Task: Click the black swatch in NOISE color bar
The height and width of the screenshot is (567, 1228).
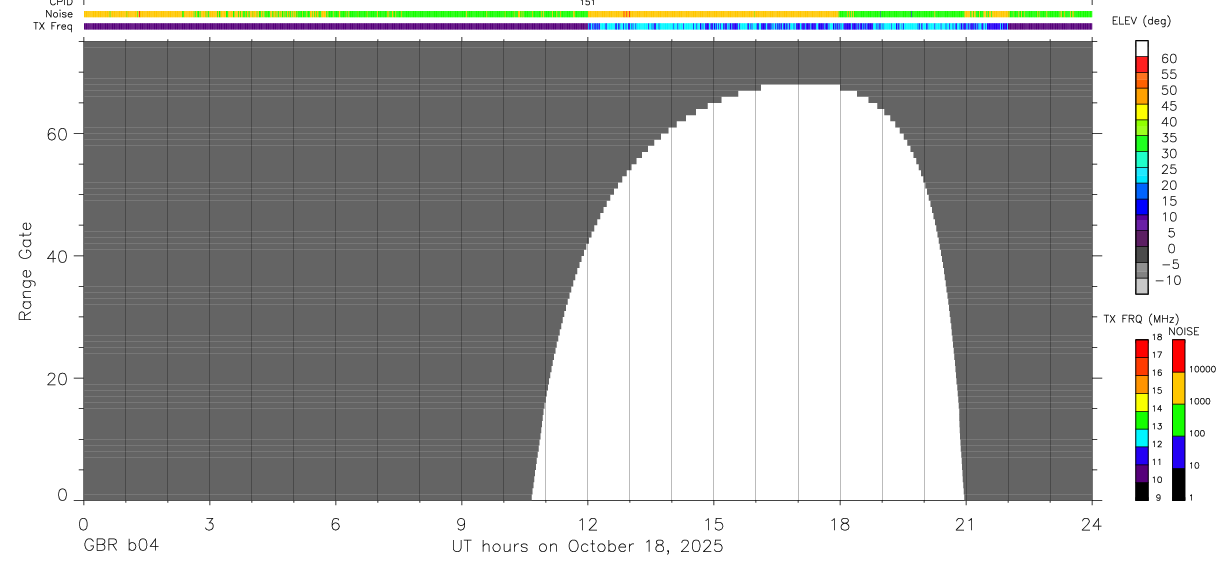Action: click(1178, 484)
